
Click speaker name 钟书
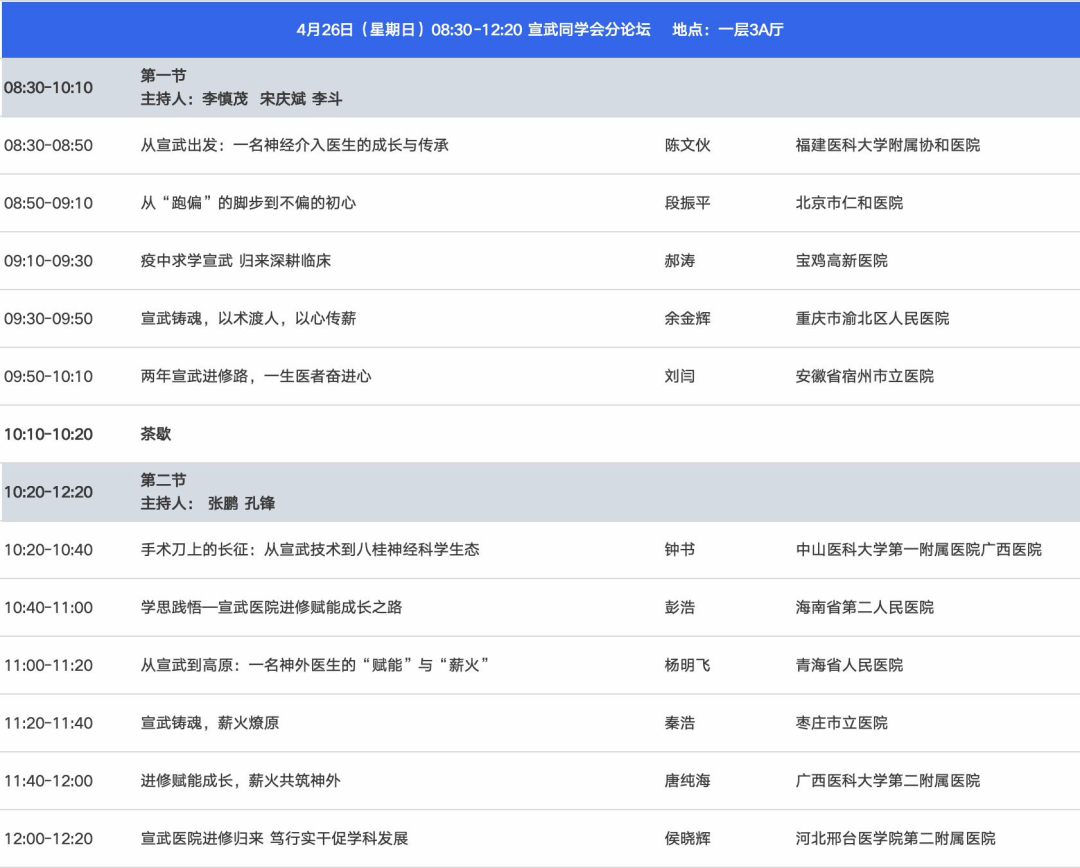point(679,550)
